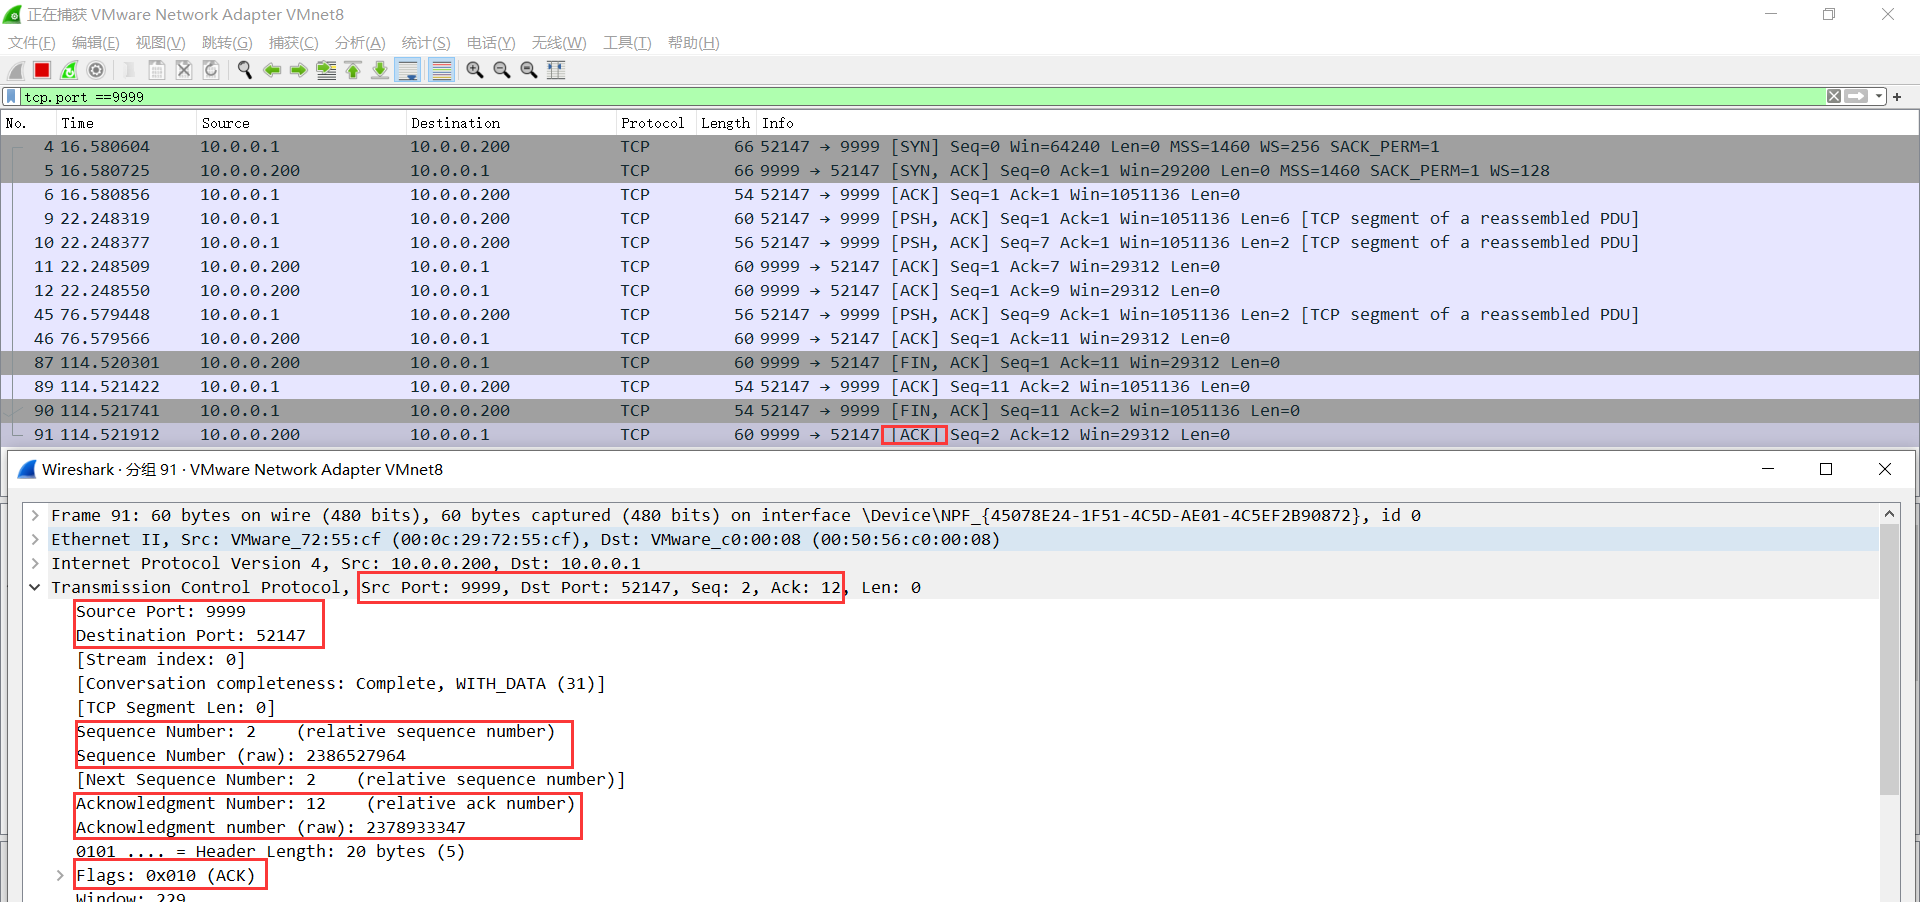Screen dimensions: 1920x902
Task: Expand the Flags: 0x010 (ACK) row
Action: click(x=60, y=876)
